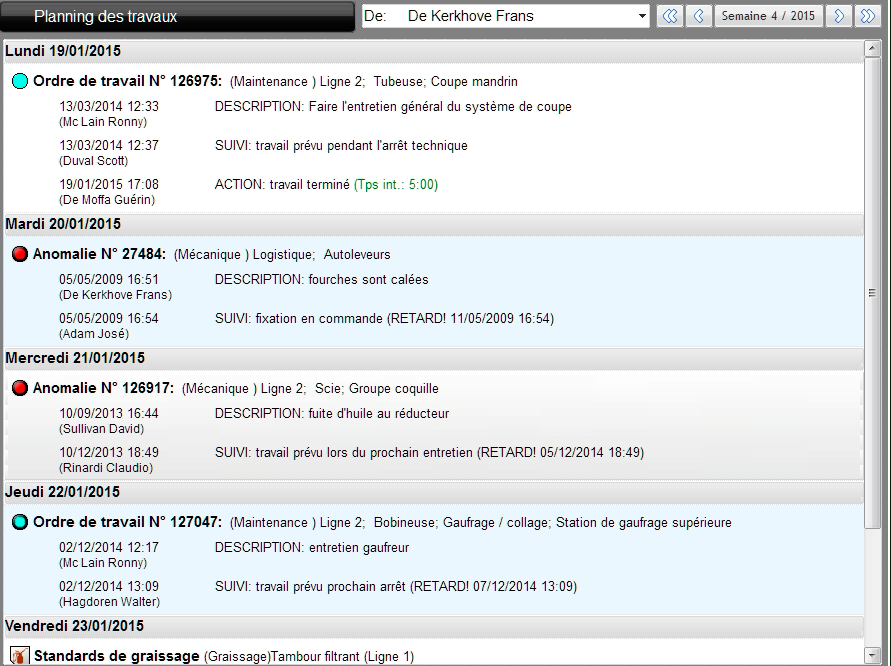Click grease gun icon for Standards de graissage
Viewport: 891px width, 666px height.
pos(20,656)
